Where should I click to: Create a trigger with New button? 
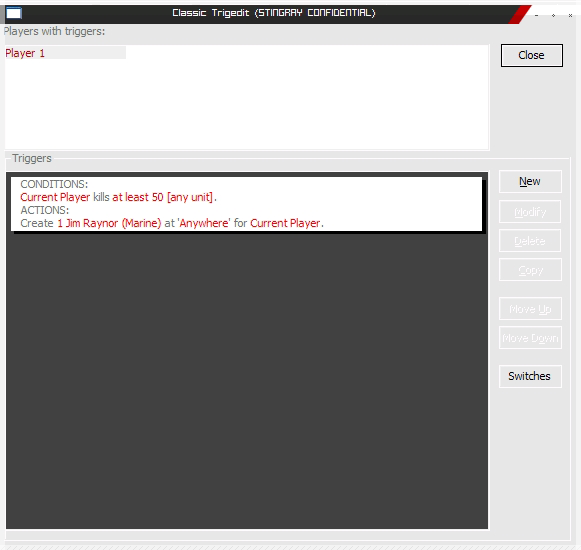(530, 182)
